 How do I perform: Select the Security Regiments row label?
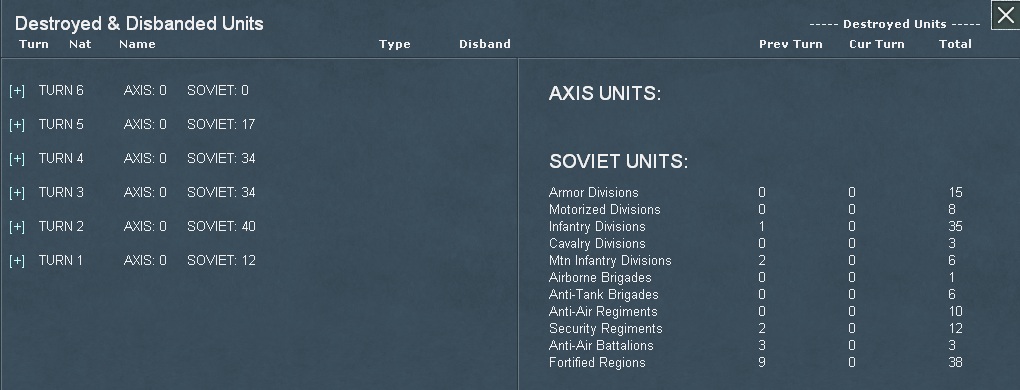pos(606,328)
